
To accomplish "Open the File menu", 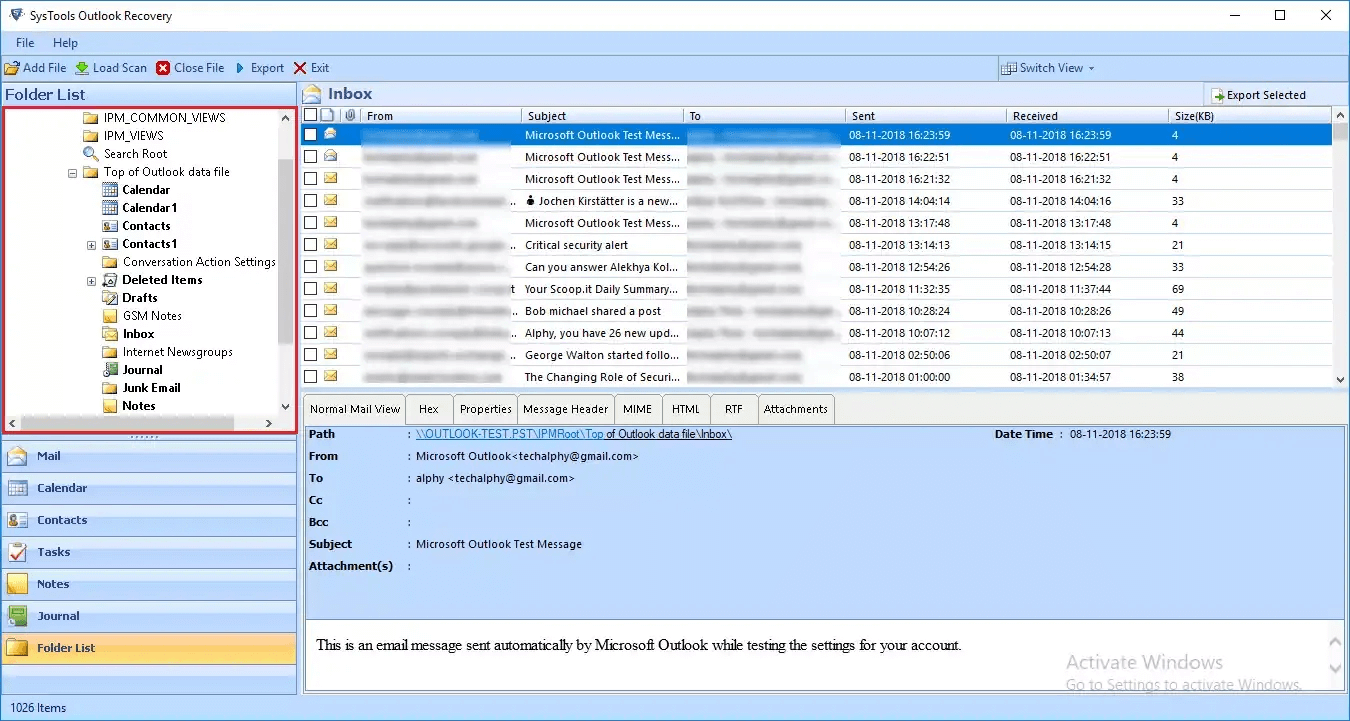I will [x=25, y=43].
